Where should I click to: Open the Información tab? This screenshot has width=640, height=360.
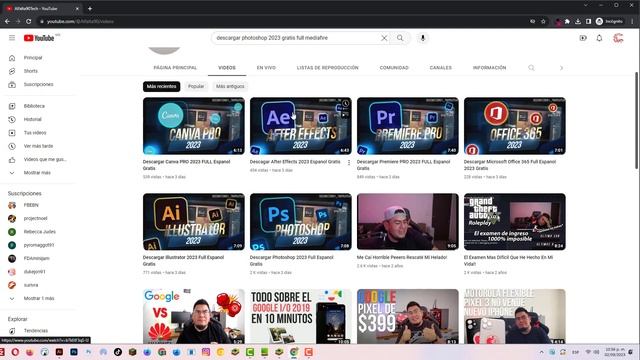[489, 68]
